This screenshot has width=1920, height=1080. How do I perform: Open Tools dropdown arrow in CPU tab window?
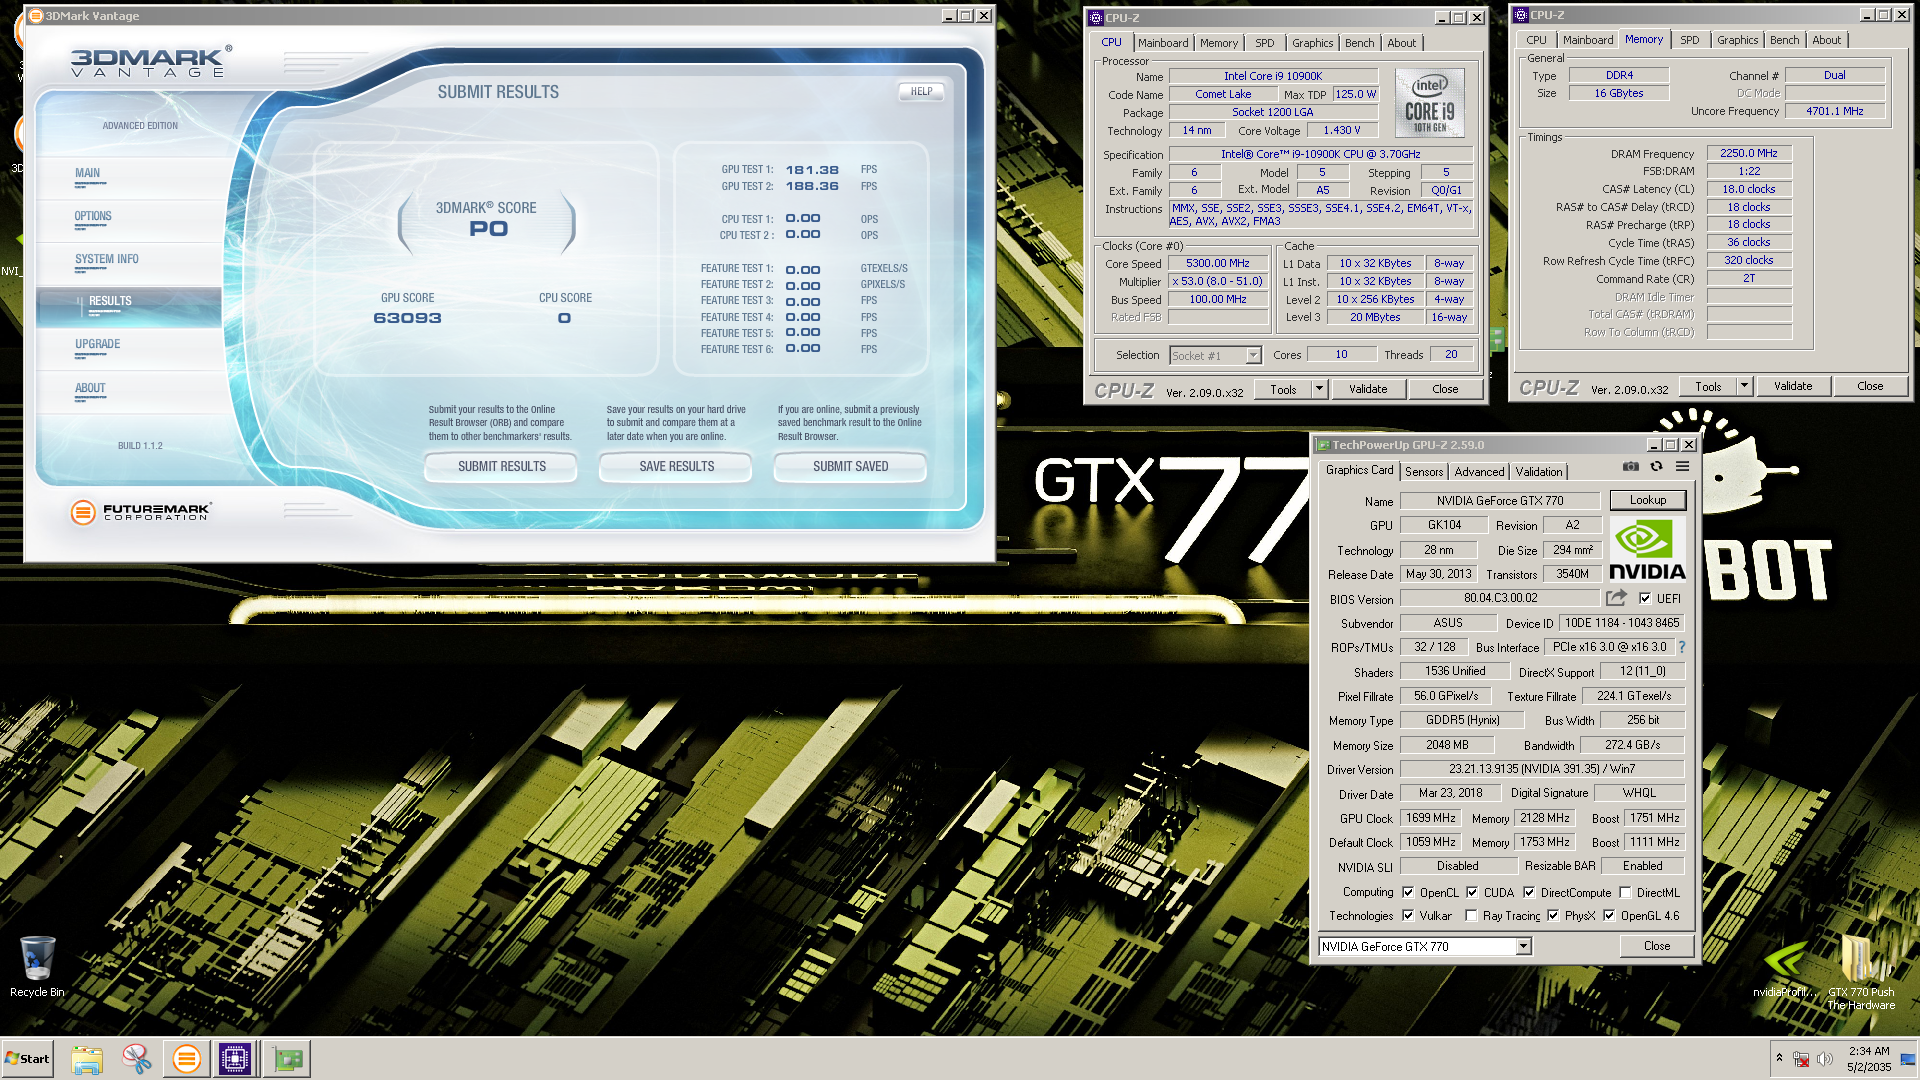point(1319,389)
